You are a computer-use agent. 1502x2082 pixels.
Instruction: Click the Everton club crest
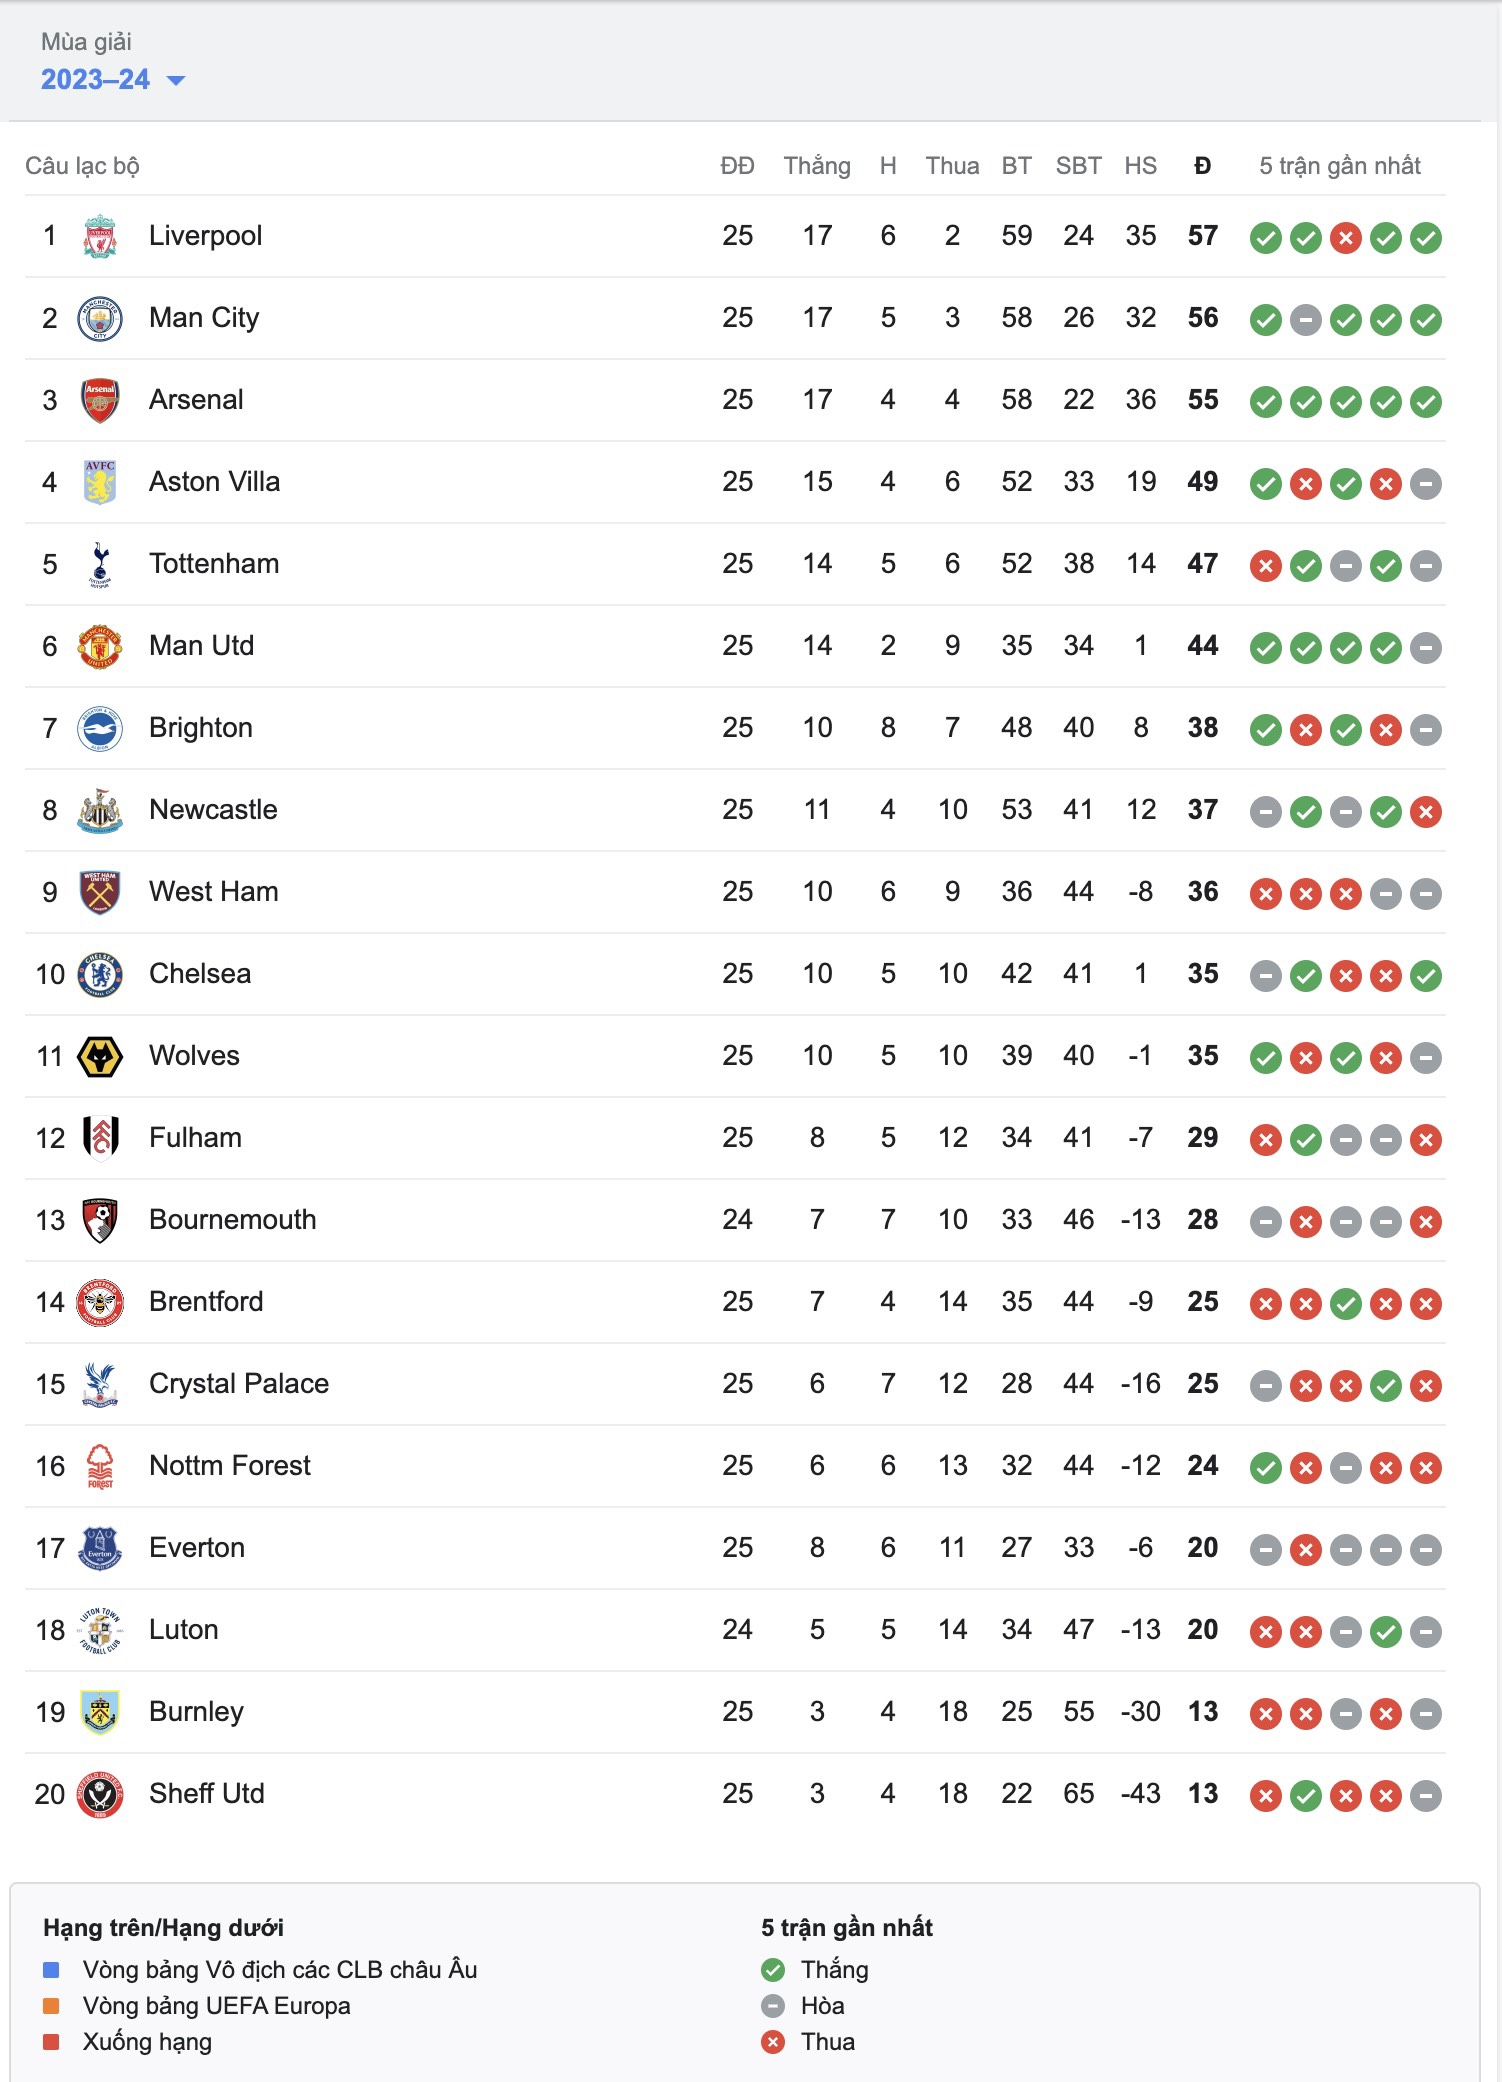click(100, 1548)
